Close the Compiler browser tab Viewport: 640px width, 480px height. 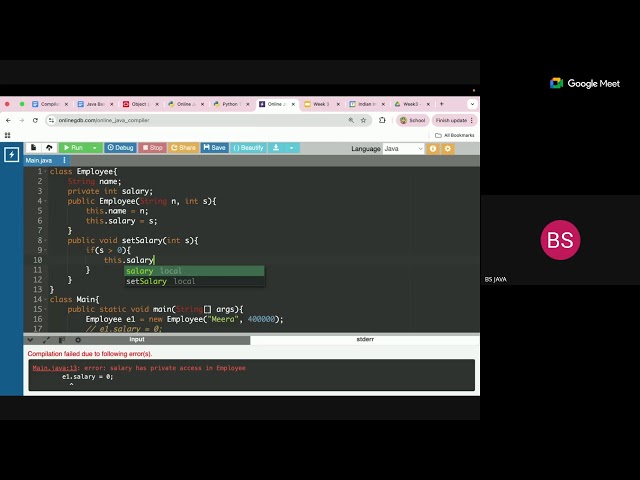pos(67,104)
